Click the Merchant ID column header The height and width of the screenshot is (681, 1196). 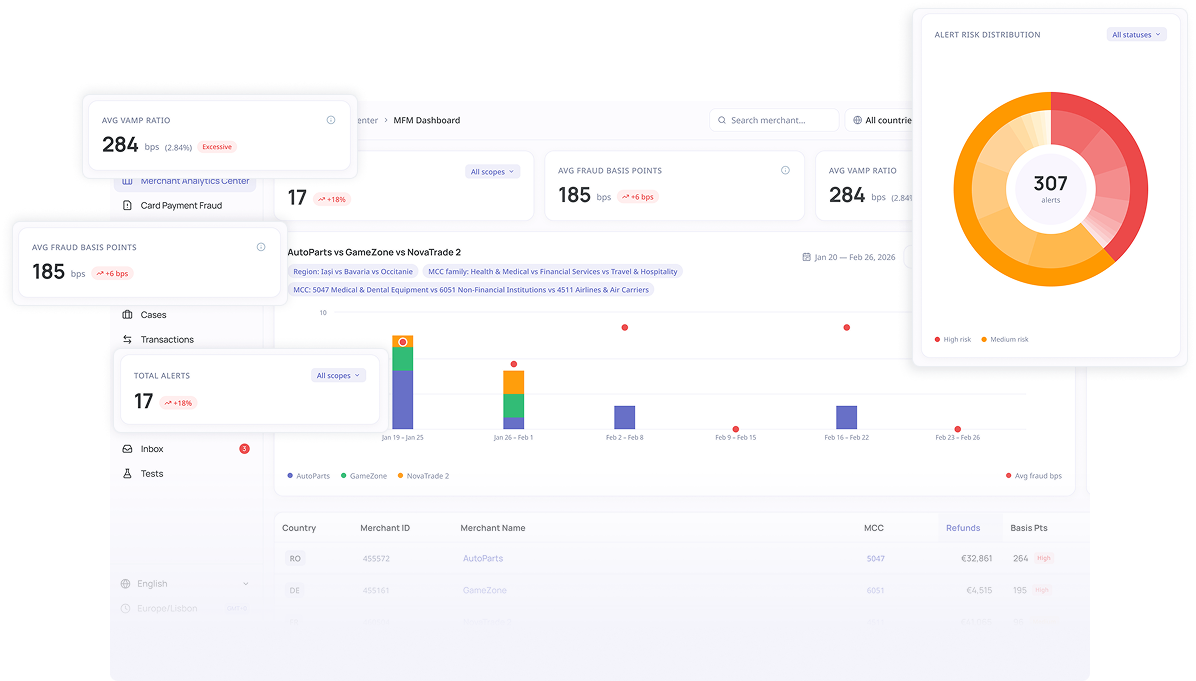click(385, 528)
